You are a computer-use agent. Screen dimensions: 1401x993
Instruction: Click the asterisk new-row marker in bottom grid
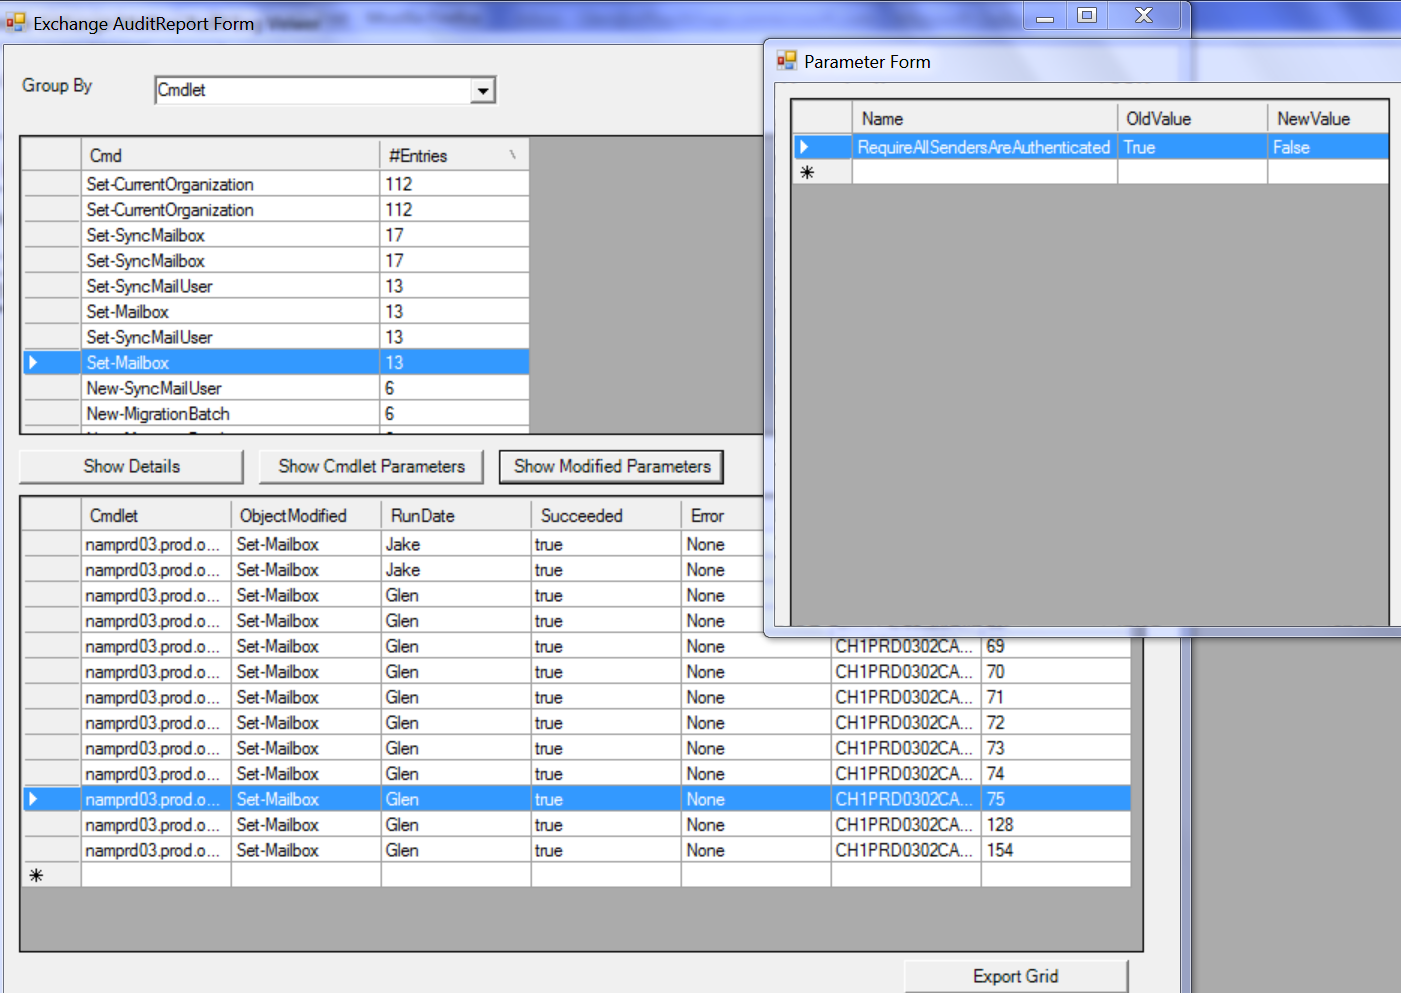(37, 874)
